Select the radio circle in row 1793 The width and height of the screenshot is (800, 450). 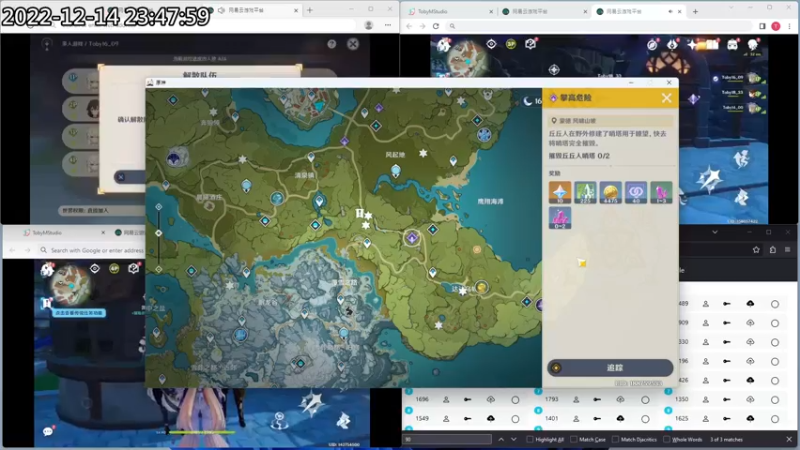(x=645, y=400)
